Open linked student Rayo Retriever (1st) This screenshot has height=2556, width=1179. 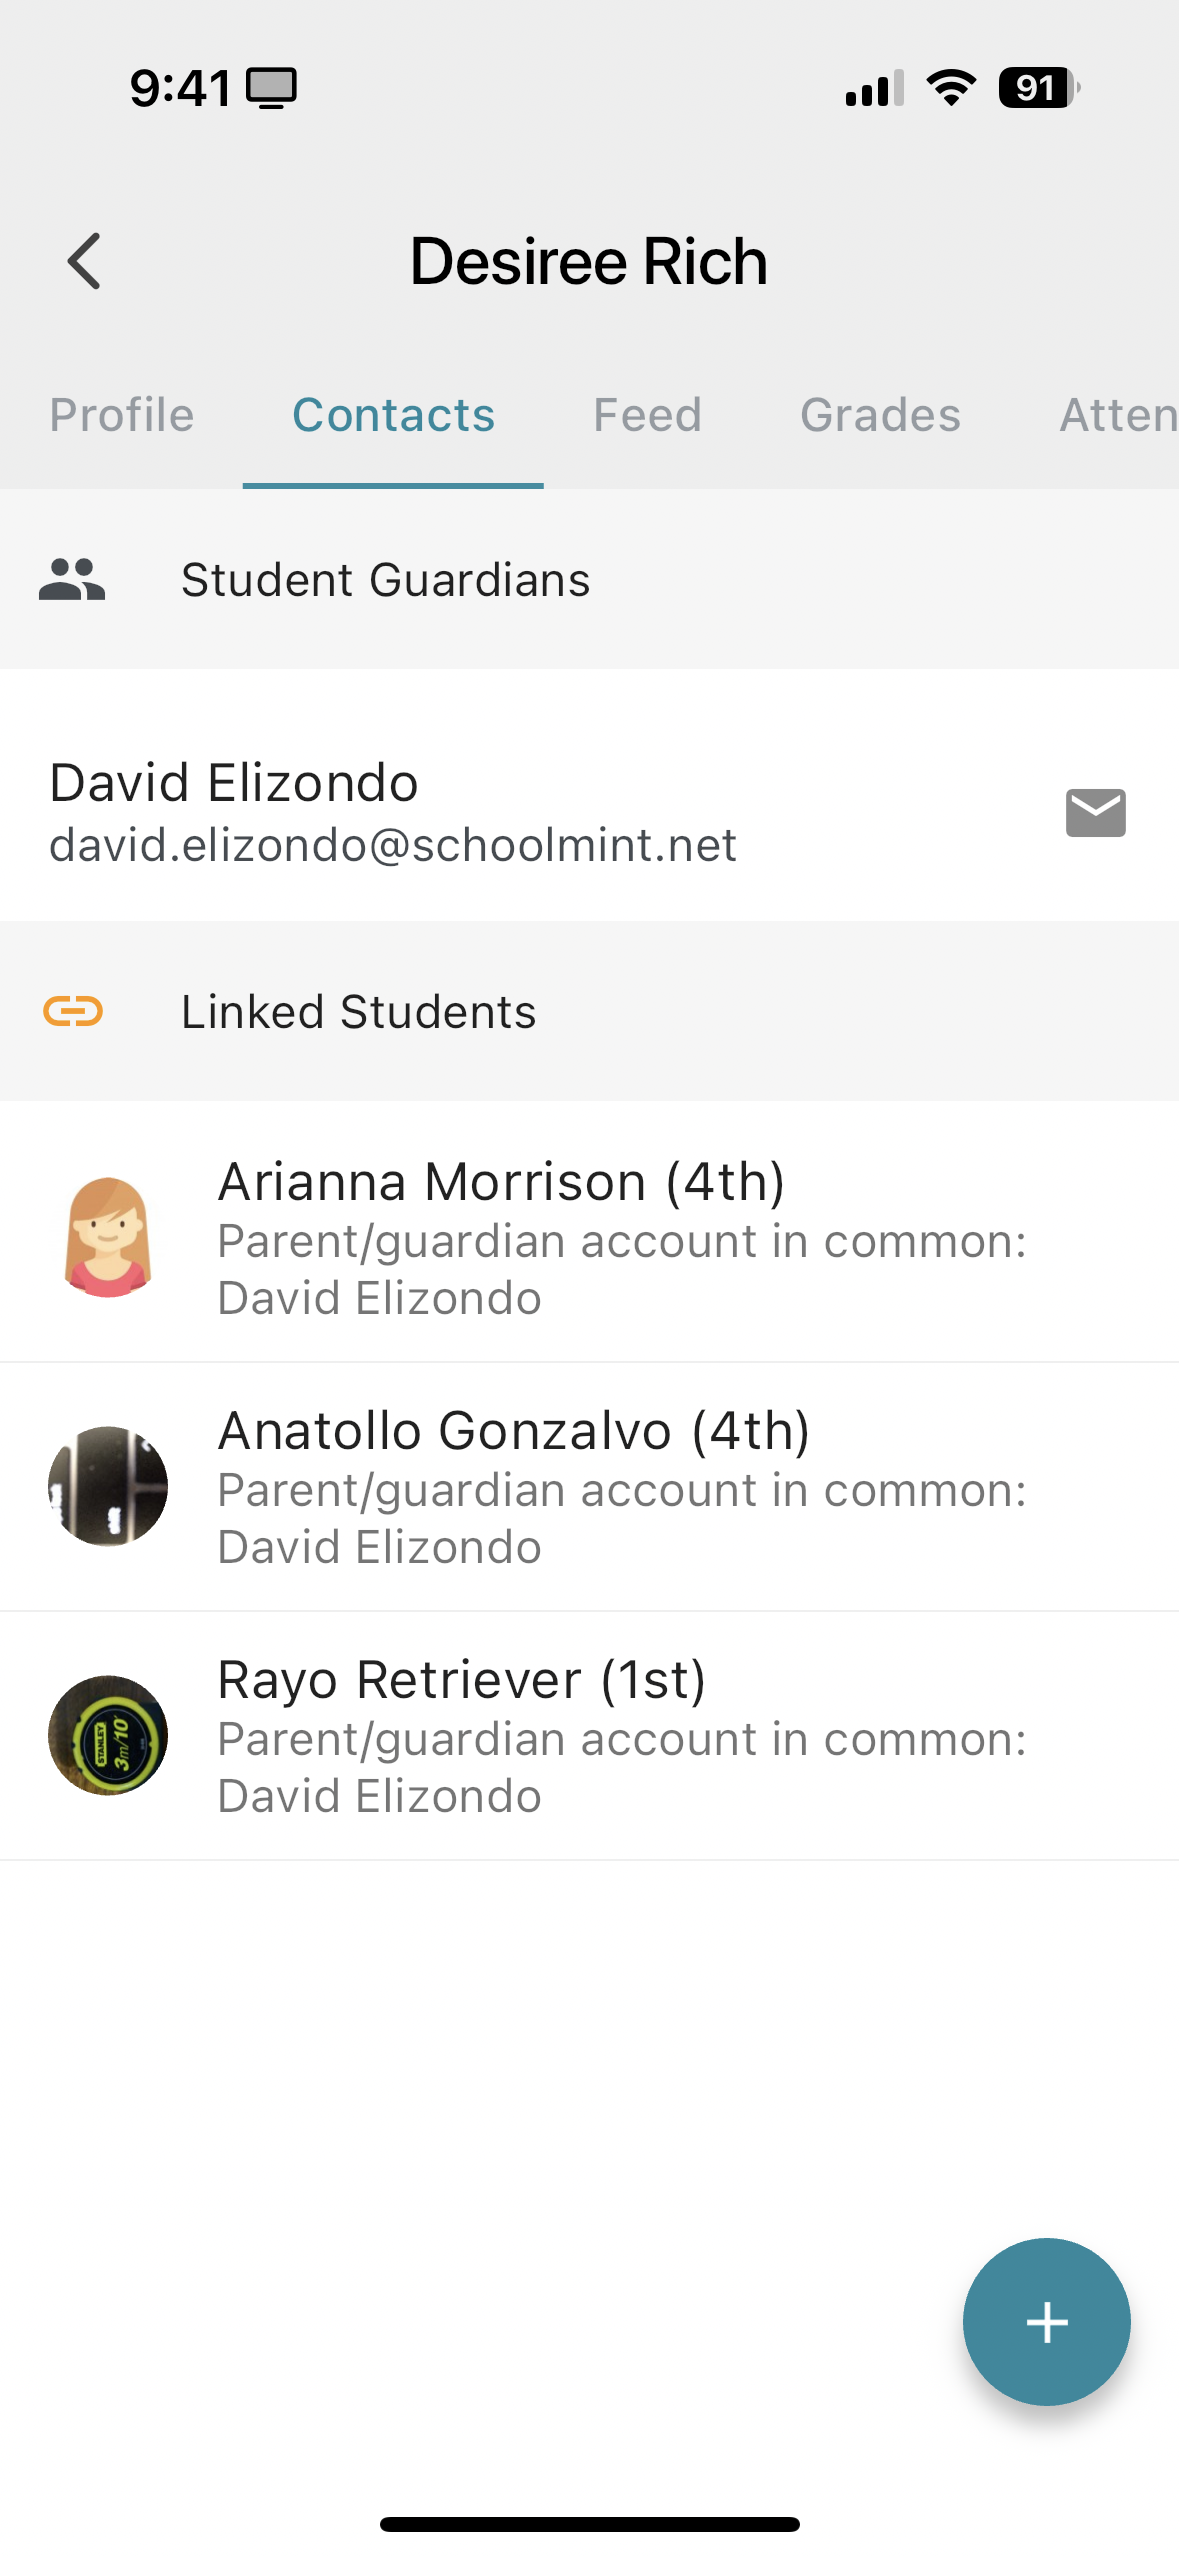point(589,1736)
